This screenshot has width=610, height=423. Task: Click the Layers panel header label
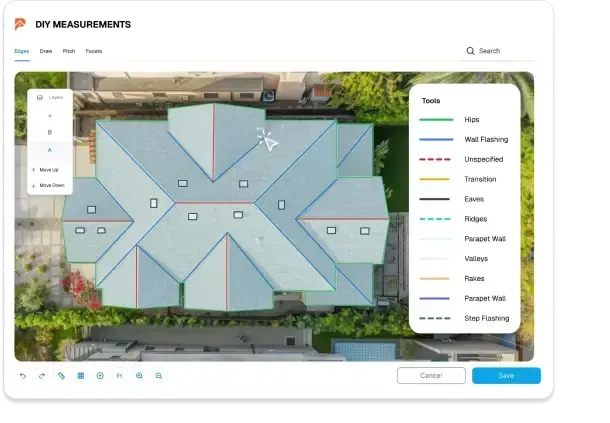(x=56, y=97)
